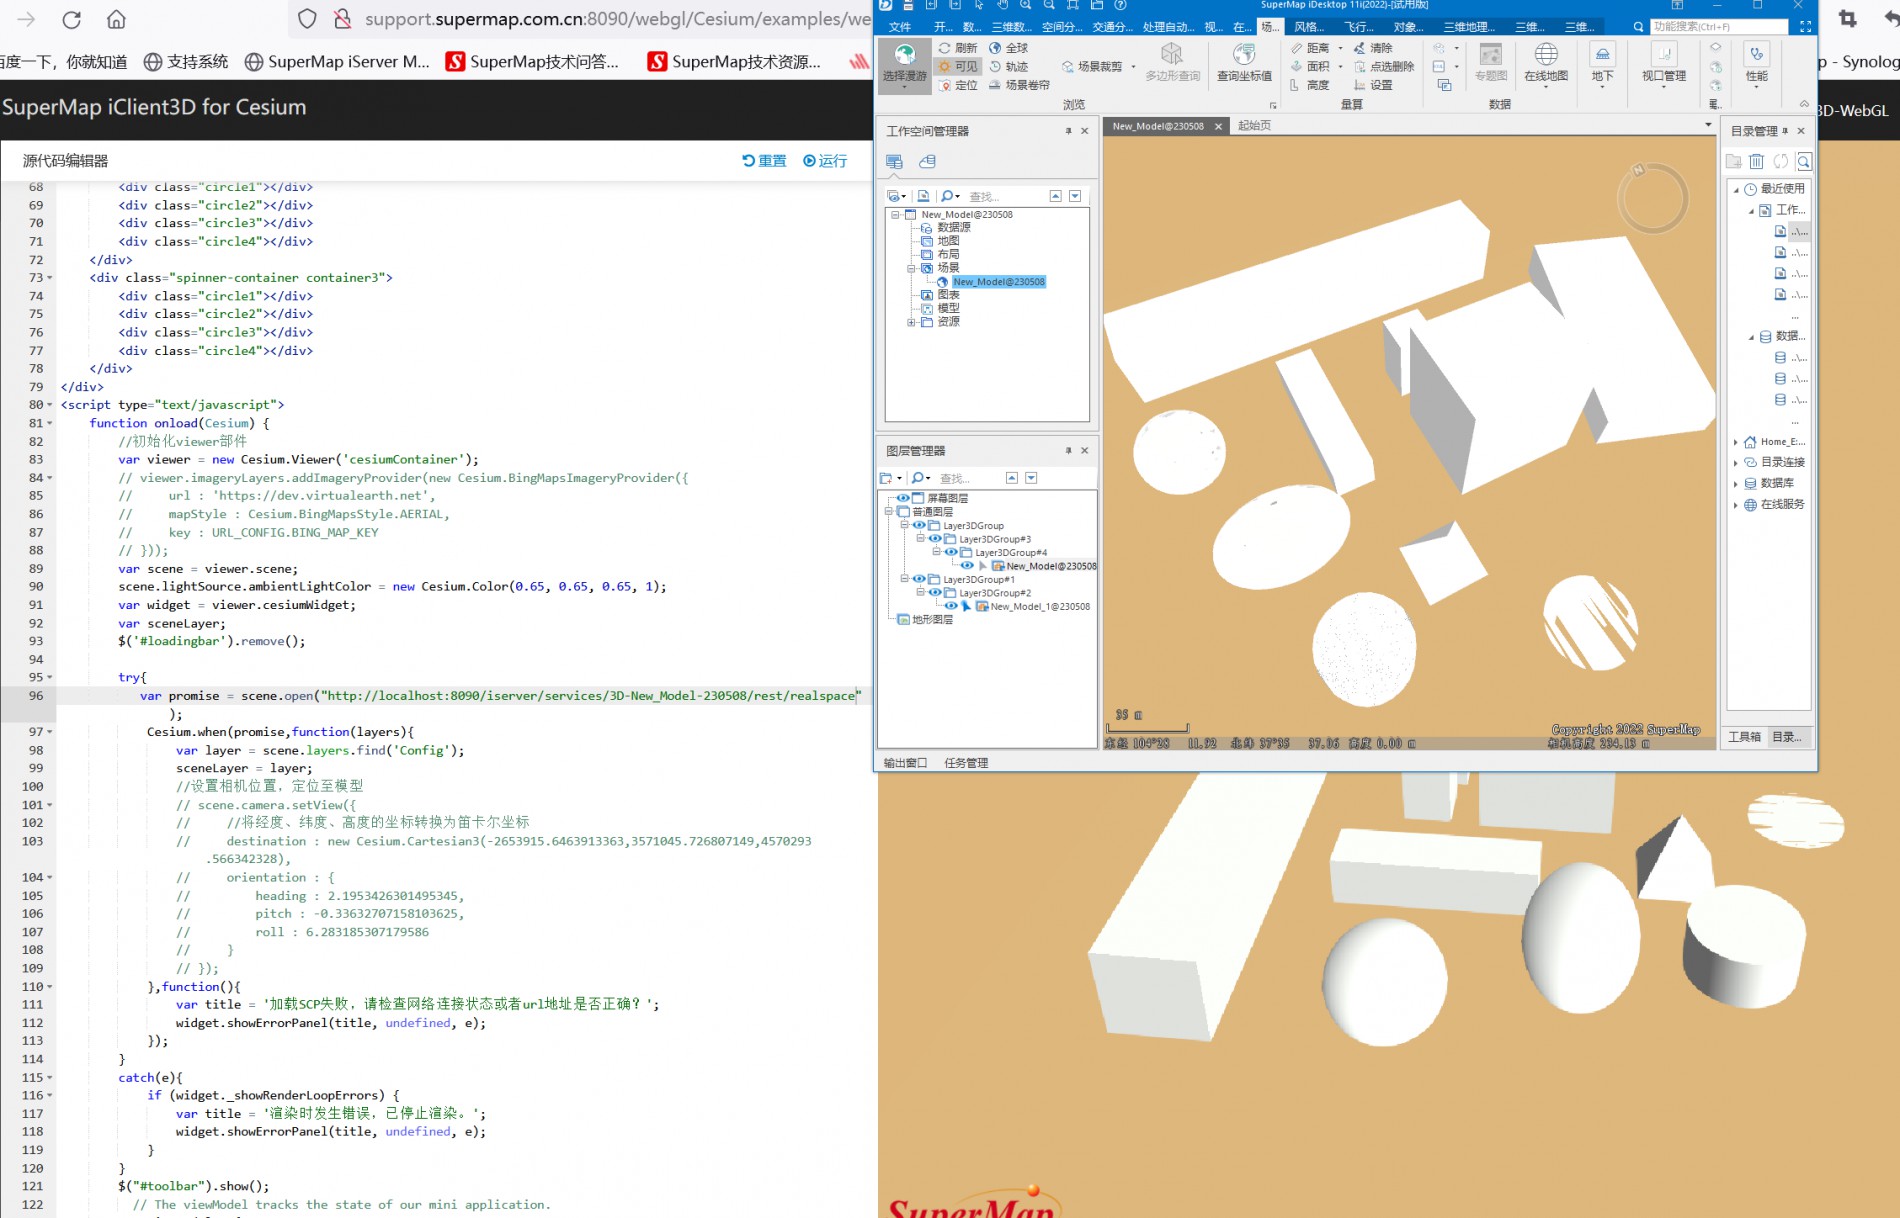Open the SuperMap iServer bookmark
1900x1218 pixels.
[337, 62]
